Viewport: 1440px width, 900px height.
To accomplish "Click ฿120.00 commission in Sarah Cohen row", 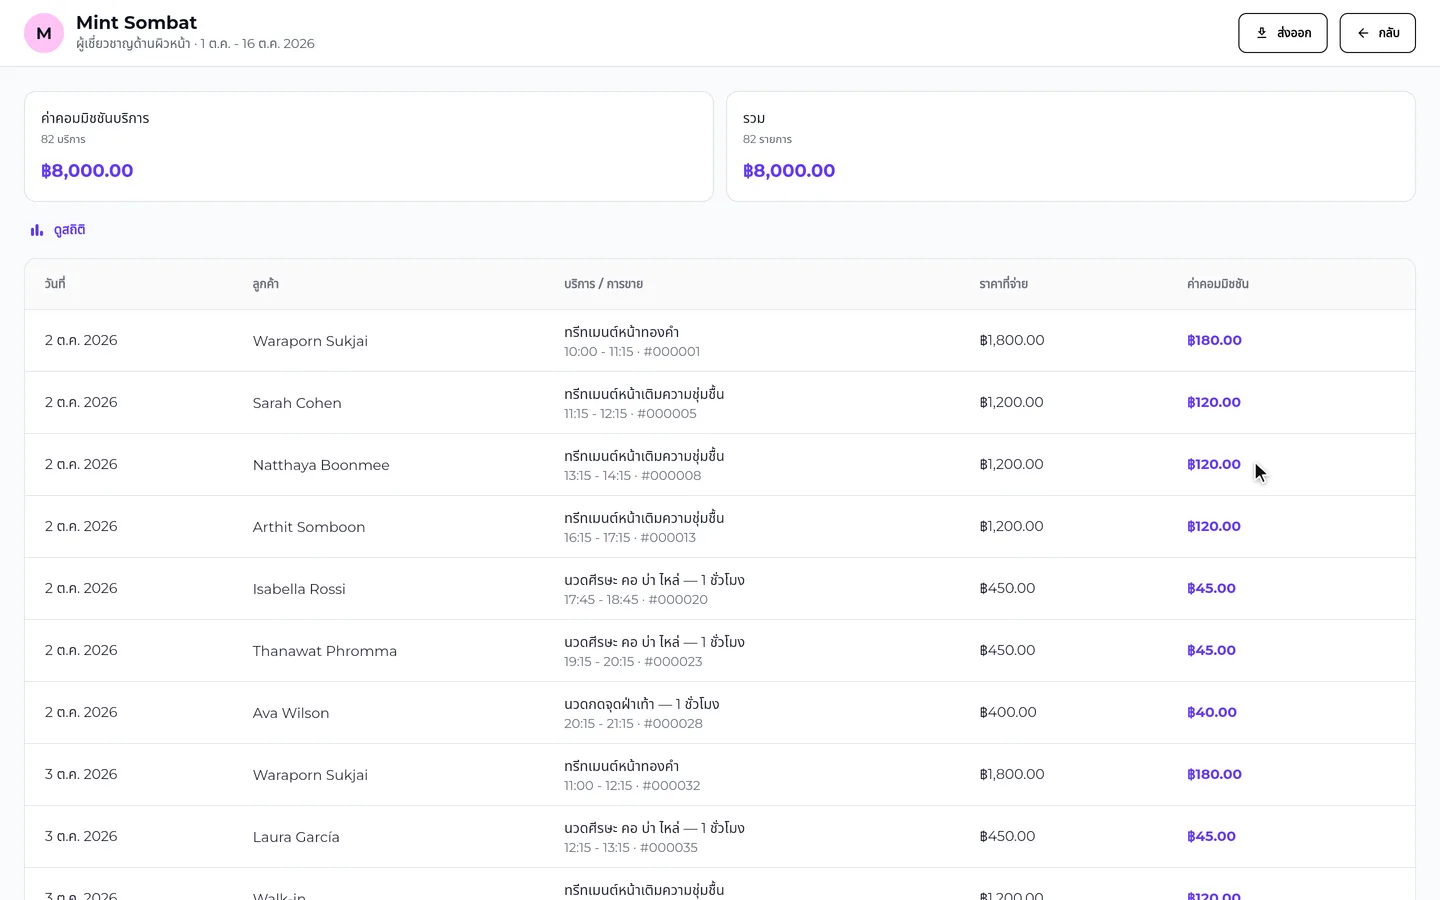I will (x=1214, y=402).
